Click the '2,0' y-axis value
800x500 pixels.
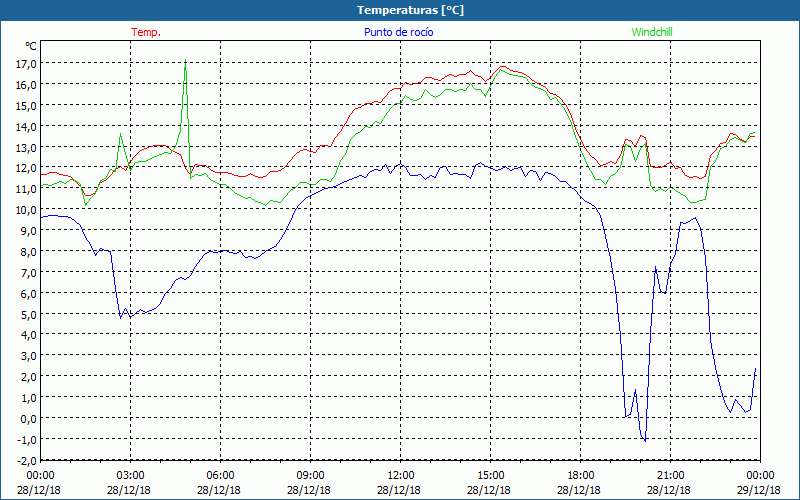click(x=28, y=377)
